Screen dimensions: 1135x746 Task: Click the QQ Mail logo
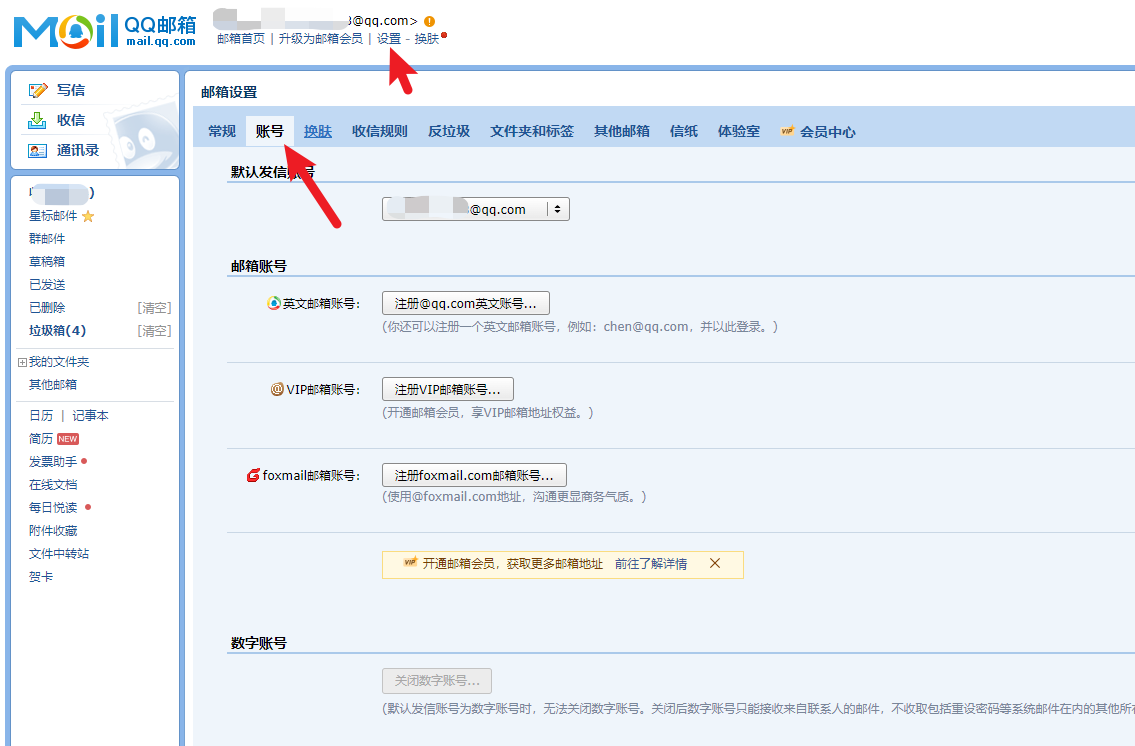point(104,30)
